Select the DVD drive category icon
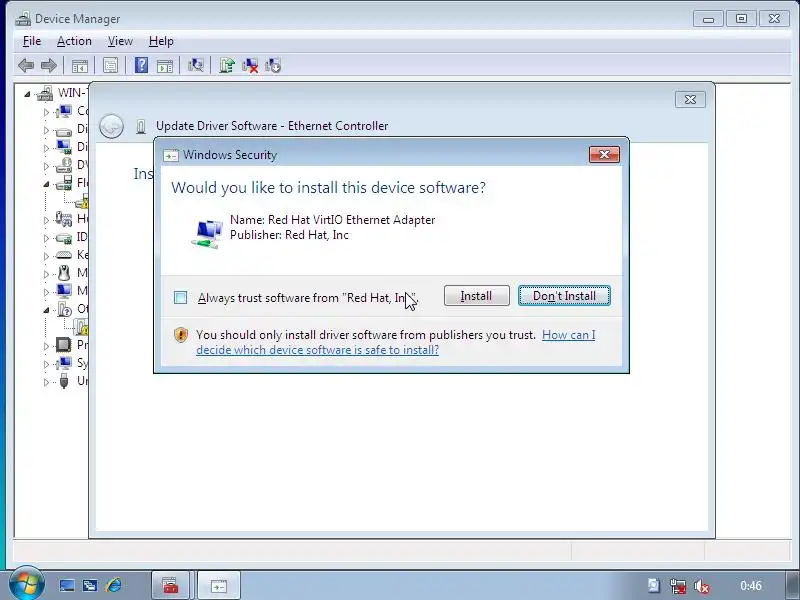This screenshot has height=600, width=800. 64,165
